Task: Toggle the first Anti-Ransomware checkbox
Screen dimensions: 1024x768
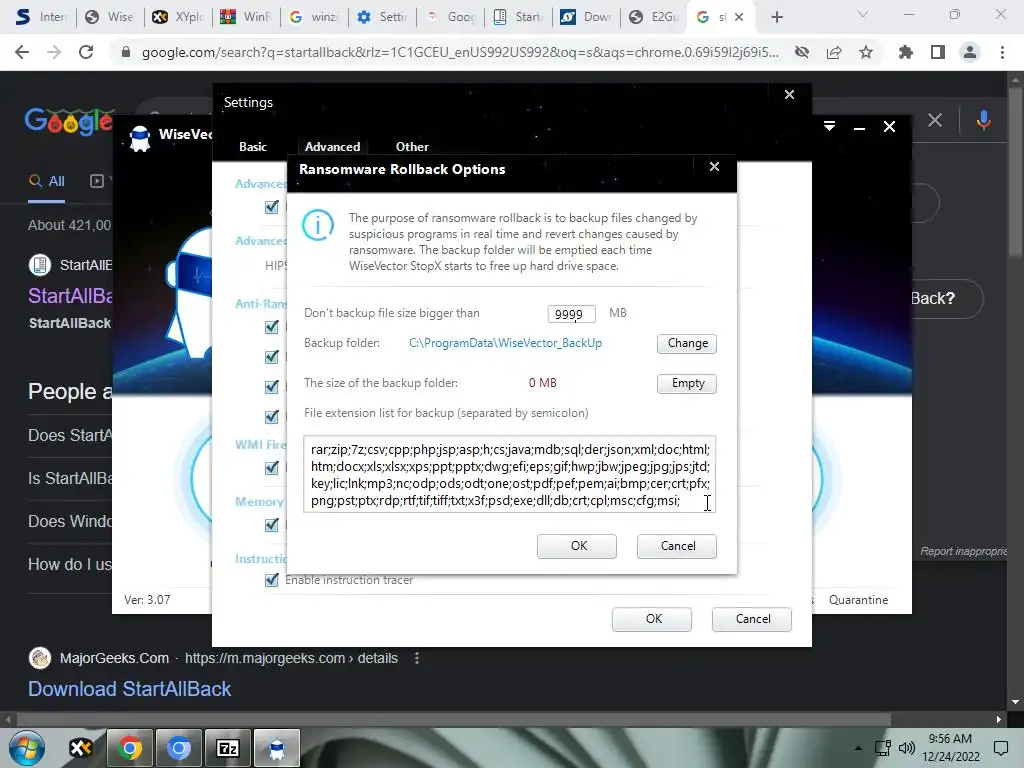Action: (272, 327)
